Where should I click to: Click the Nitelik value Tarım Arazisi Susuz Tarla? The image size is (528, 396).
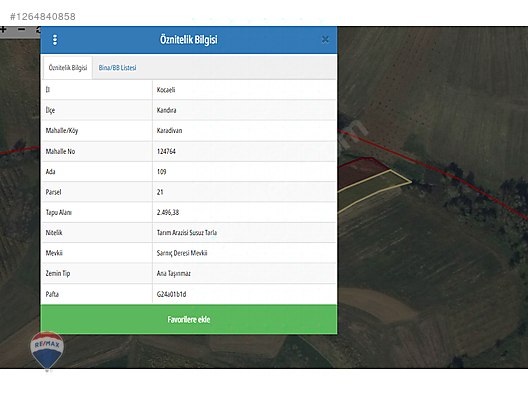187,233
